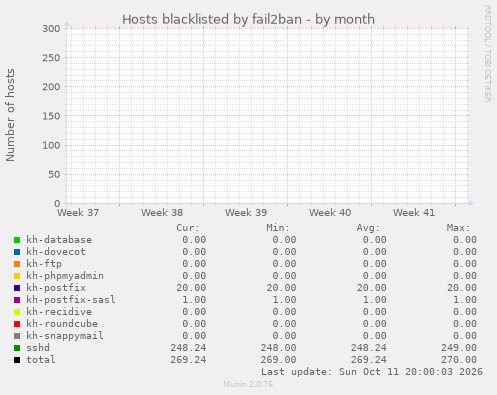
Task: Select the kh-snappymail legend label
Action: pyautogui.click(x=65, y=336)
